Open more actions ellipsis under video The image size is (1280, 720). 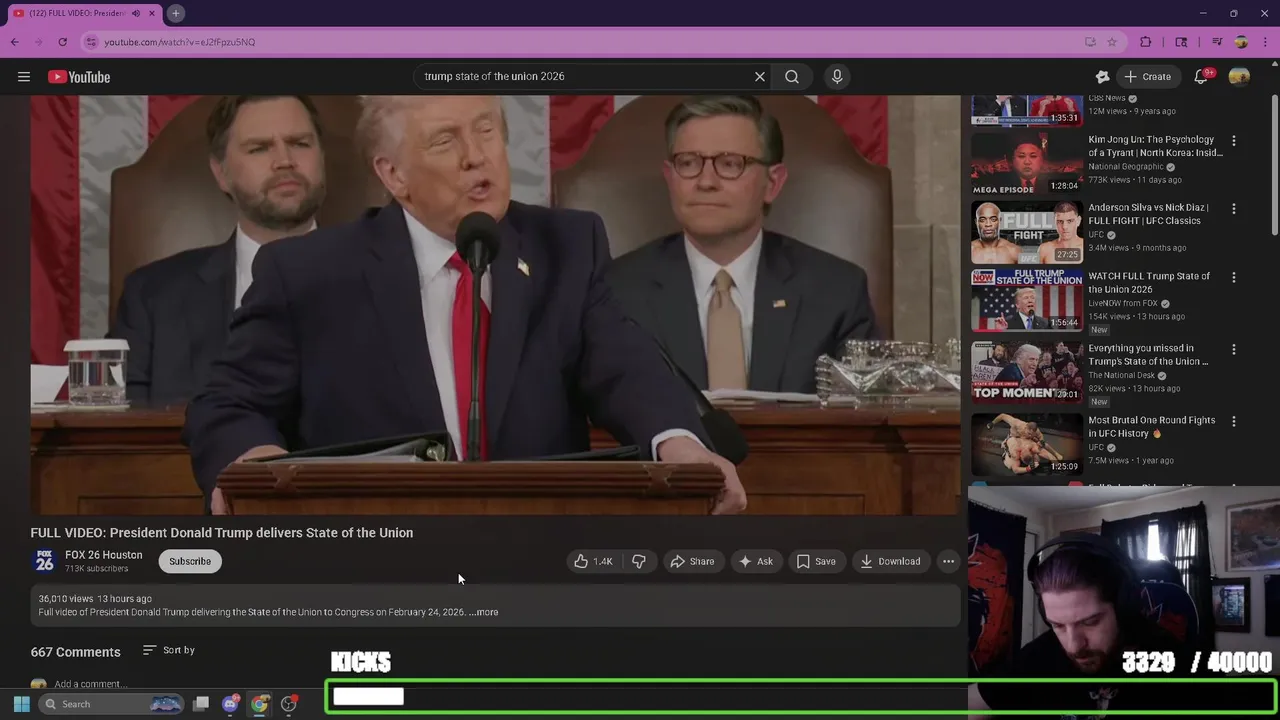948,561
